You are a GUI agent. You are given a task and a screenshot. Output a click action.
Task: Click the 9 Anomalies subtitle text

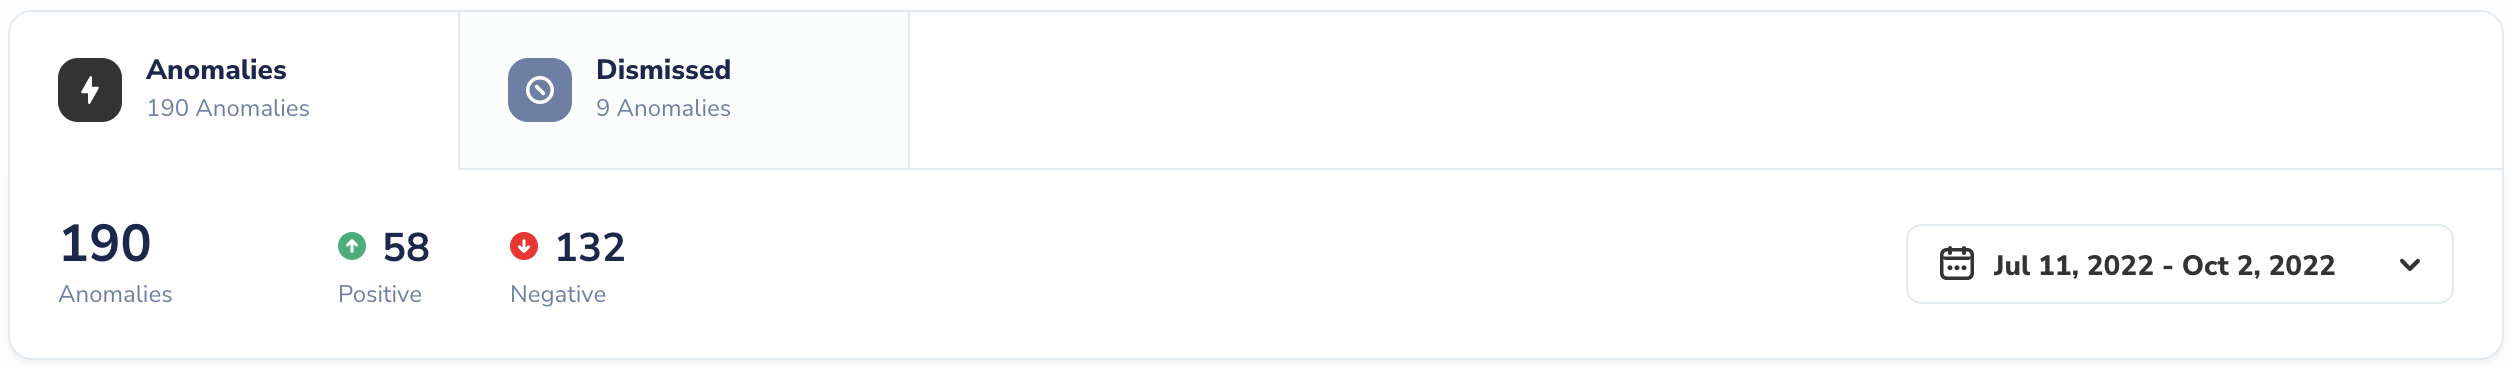click(663, 108)
